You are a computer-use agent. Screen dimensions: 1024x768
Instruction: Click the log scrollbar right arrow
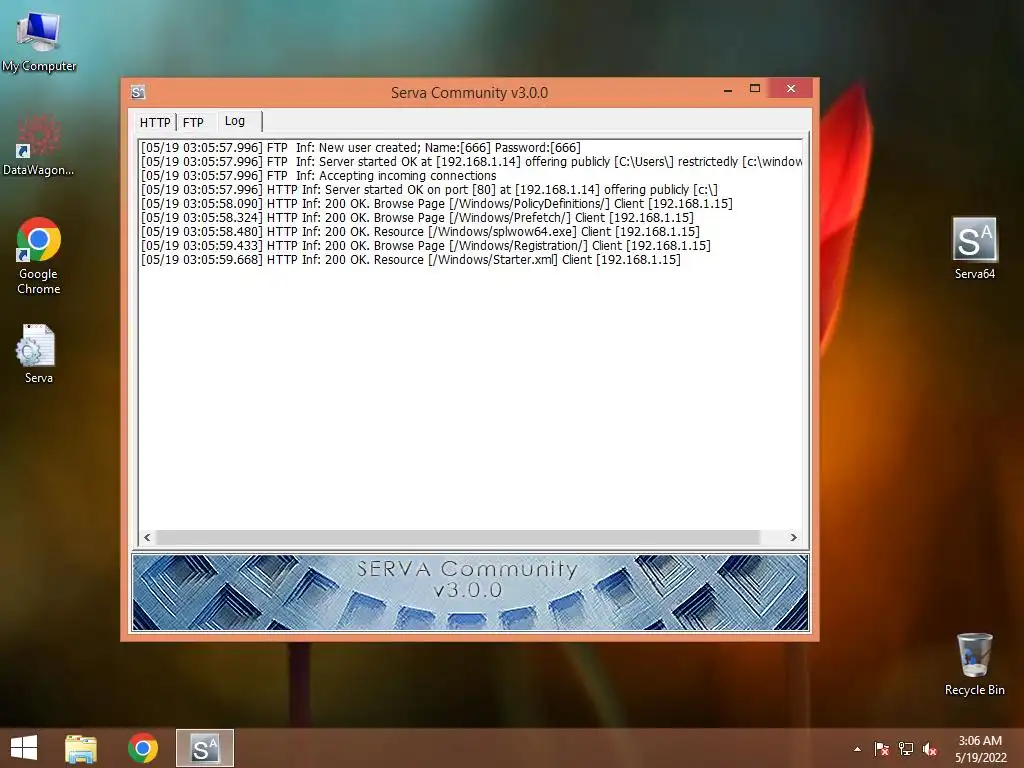pyautogui.click(x=793, y=537)
